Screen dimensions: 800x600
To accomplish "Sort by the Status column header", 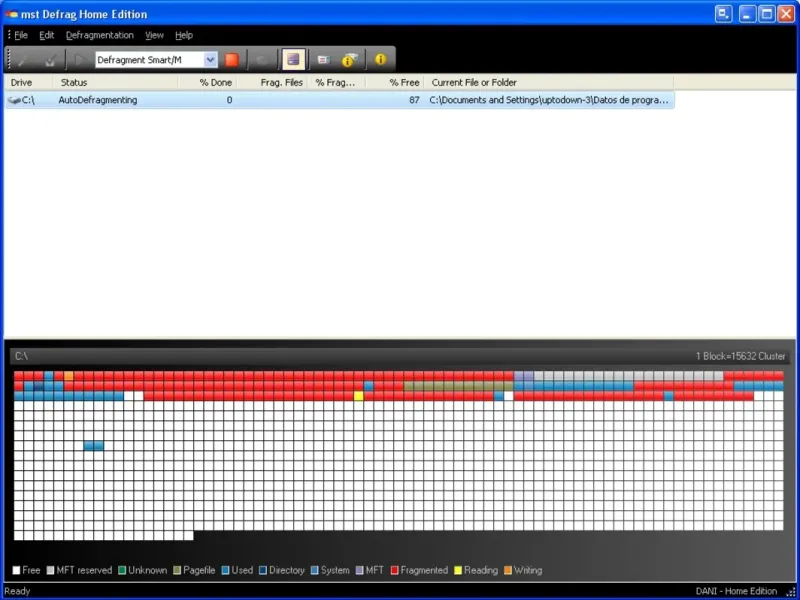I will (116, 83).
